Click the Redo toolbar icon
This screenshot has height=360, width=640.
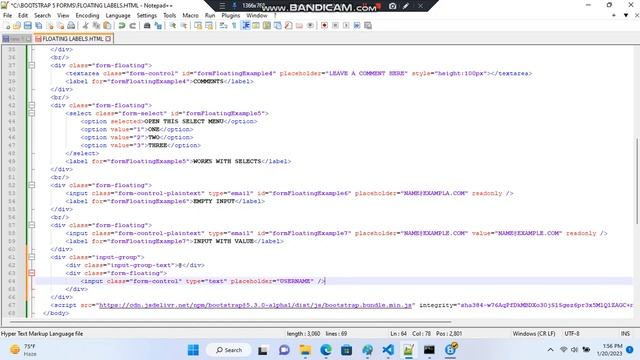(133, 25)
